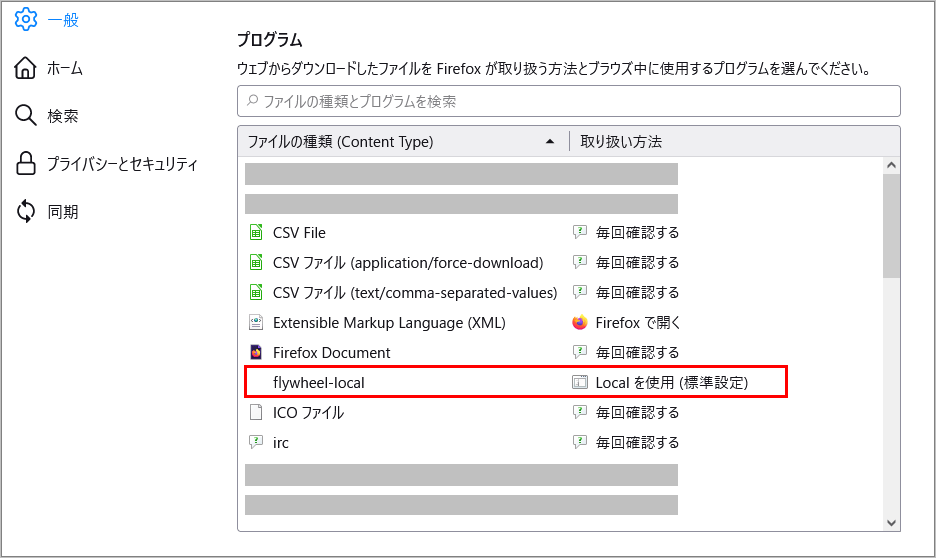Click the file type and program search field

(x=568, y=101)
